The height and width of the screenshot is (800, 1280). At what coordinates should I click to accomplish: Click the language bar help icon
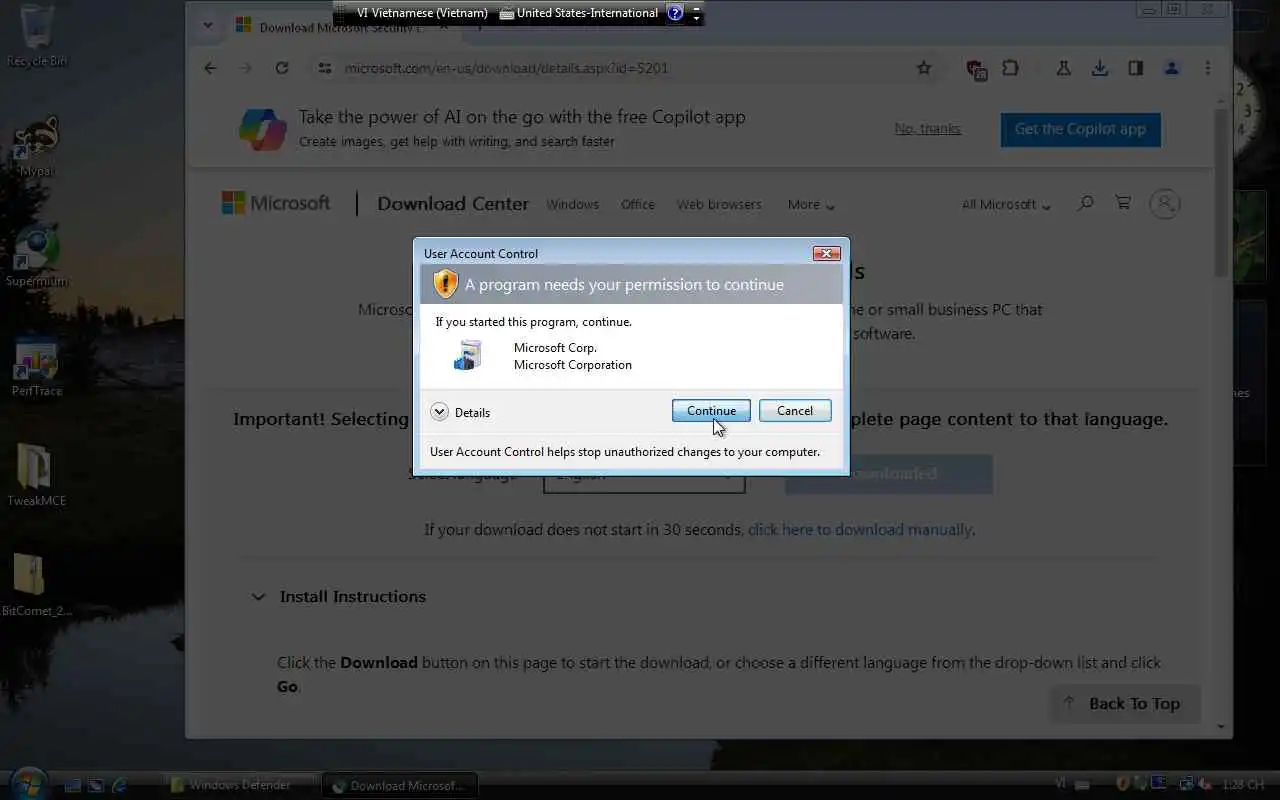pyautogui.click(x=675, y=13)
